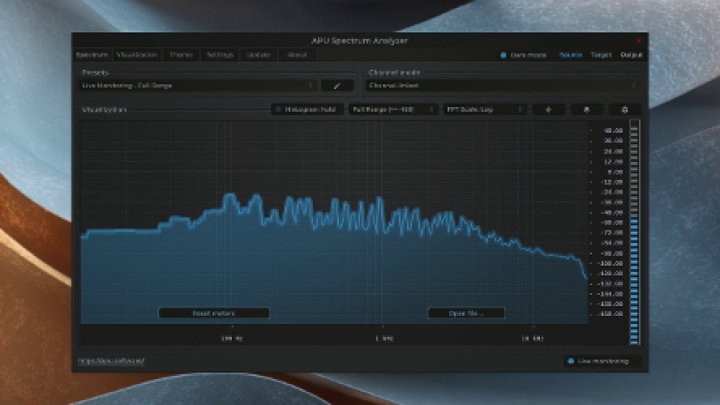Select the Target view
This screenshot has width=720, height=405.
[x=601, y=55]
